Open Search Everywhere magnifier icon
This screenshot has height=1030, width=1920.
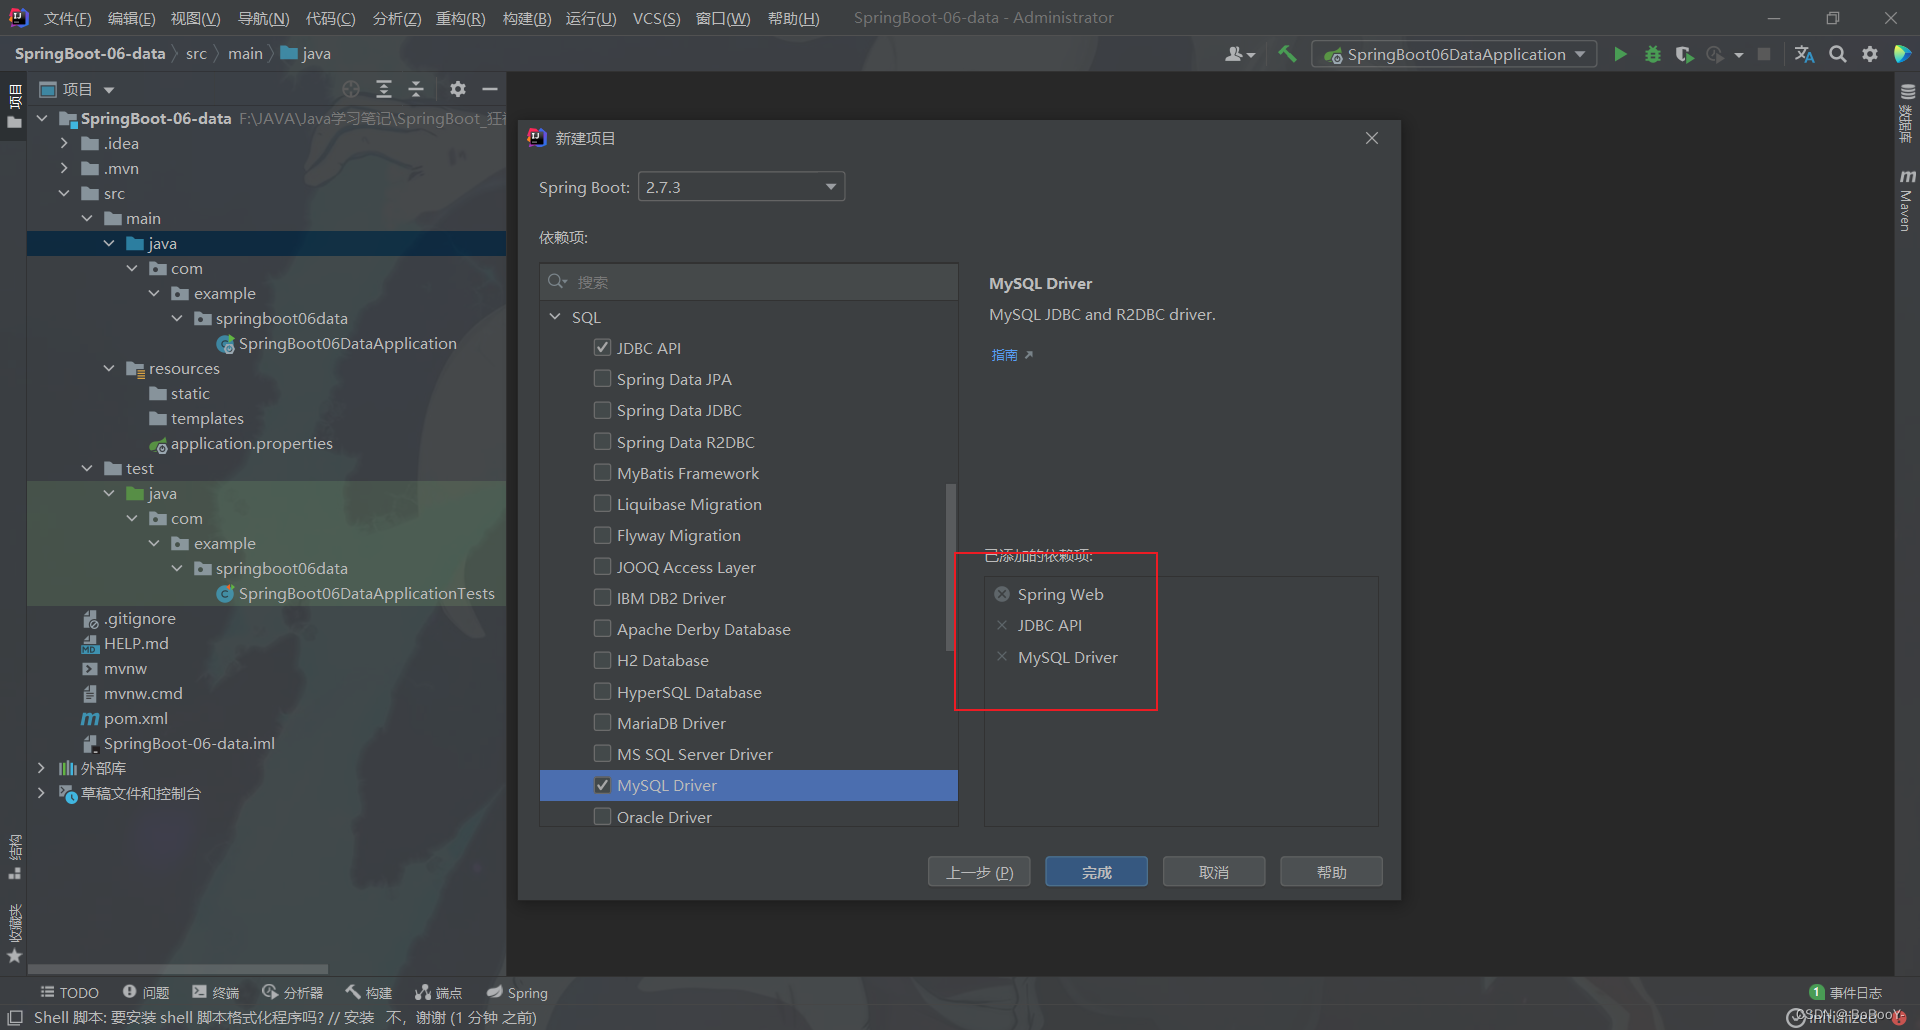1838,54
